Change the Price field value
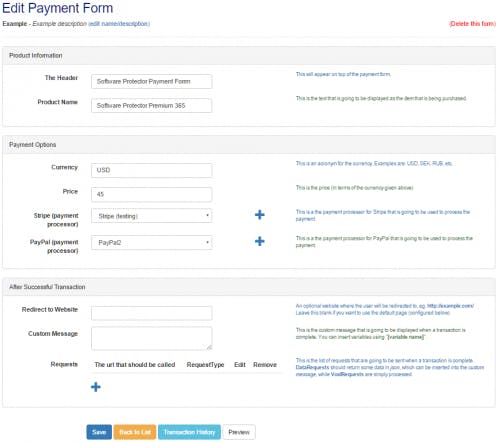The height and width of the screenshot is (443, 500). pos(152,194)
